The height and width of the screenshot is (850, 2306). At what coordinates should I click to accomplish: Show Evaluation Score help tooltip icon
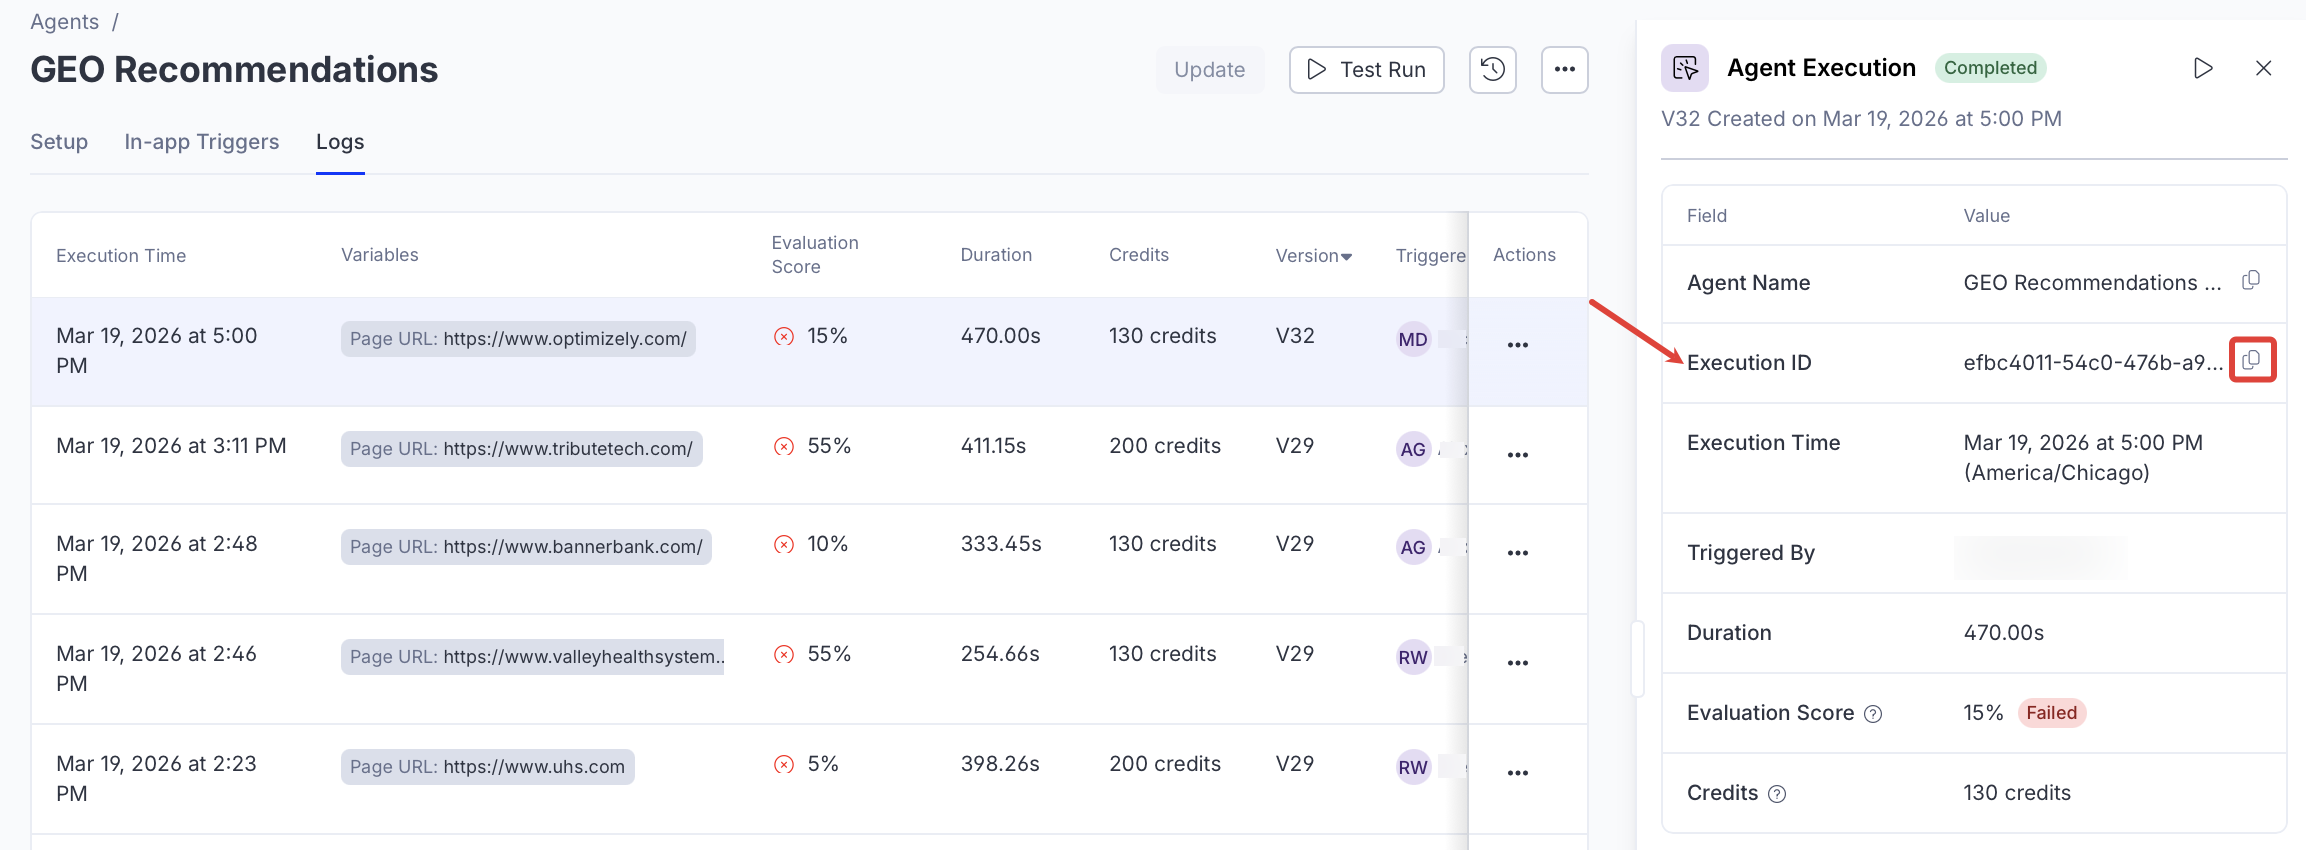(x=1873, y=714)
